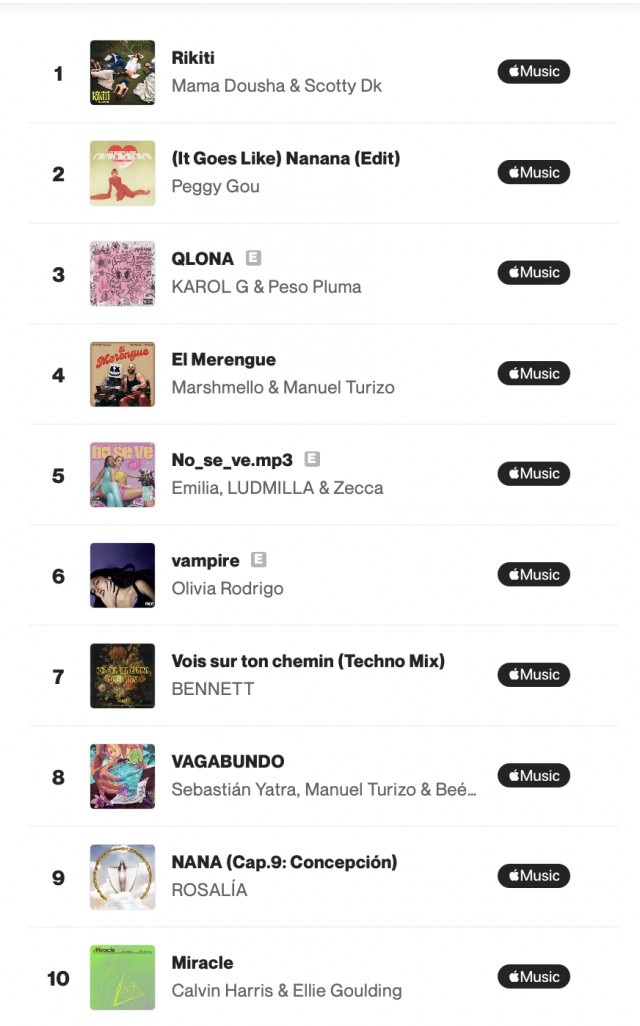
Task: Select the vampire album artwork
Action: tap(122, 575)
